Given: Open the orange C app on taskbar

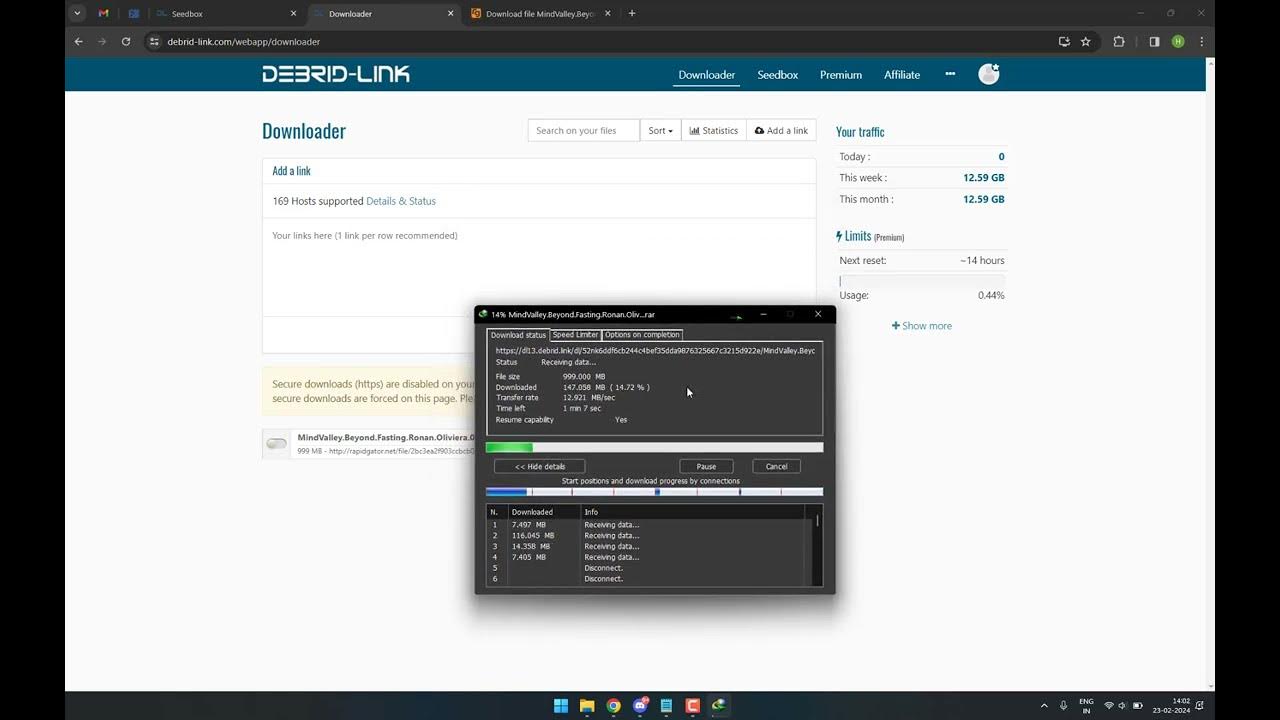Looking at the screenshot, I should [692, 706].
